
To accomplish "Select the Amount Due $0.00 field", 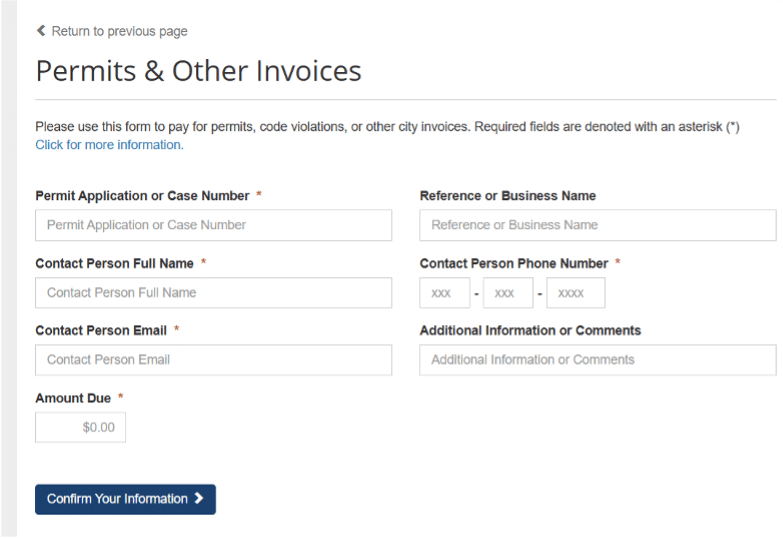I will 80,427.
